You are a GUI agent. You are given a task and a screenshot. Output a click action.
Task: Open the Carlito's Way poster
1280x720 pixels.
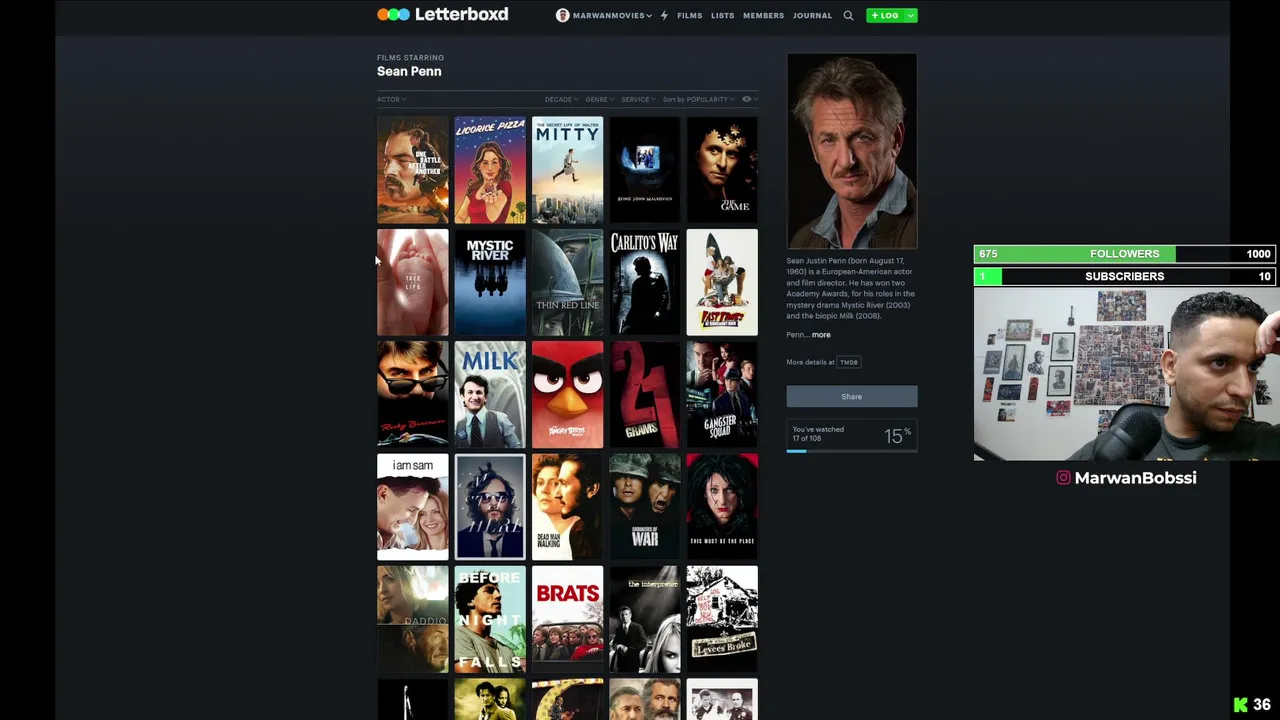point(644,282)
